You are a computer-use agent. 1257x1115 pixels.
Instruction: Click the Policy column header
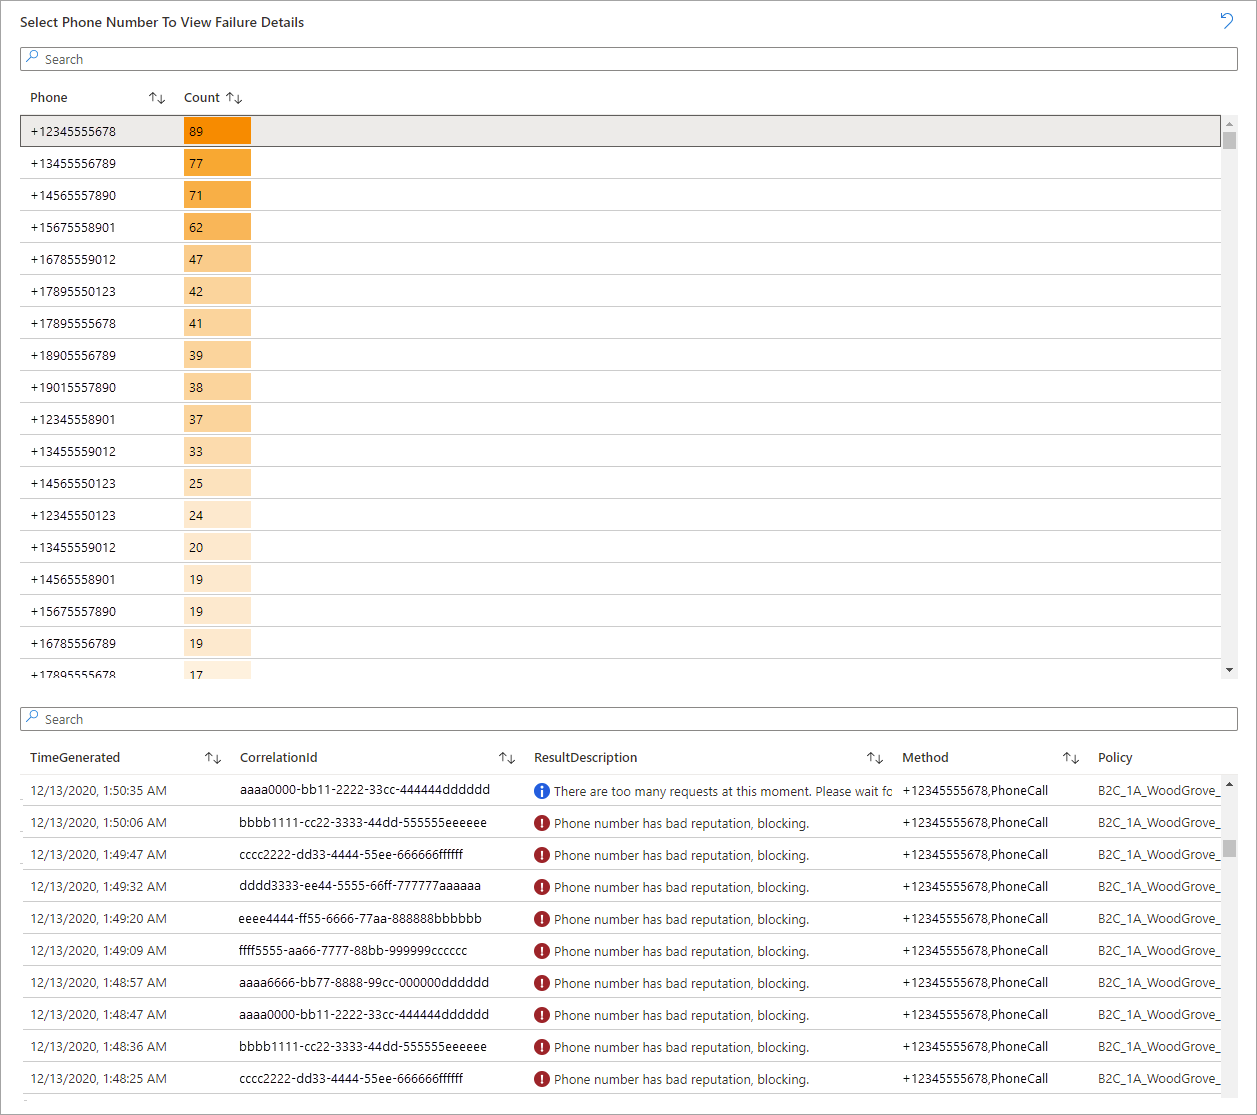click(x=1115, y=758)
